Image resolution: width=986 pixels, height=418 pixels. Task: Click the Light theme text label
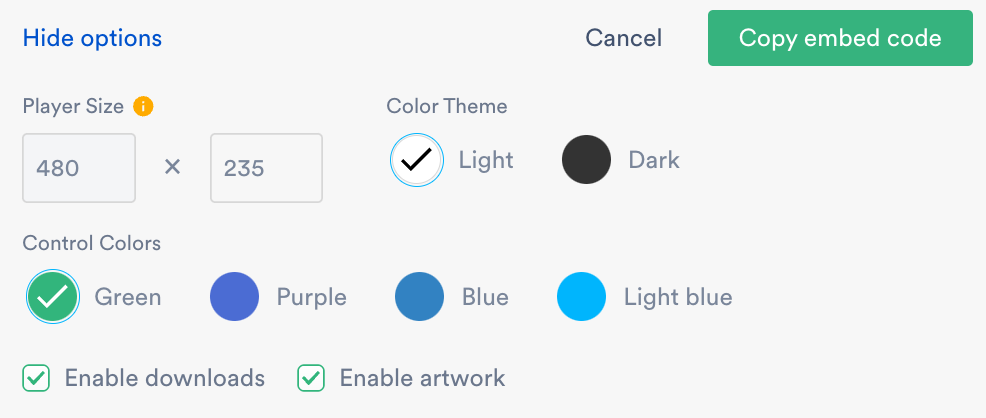point(486,160)
